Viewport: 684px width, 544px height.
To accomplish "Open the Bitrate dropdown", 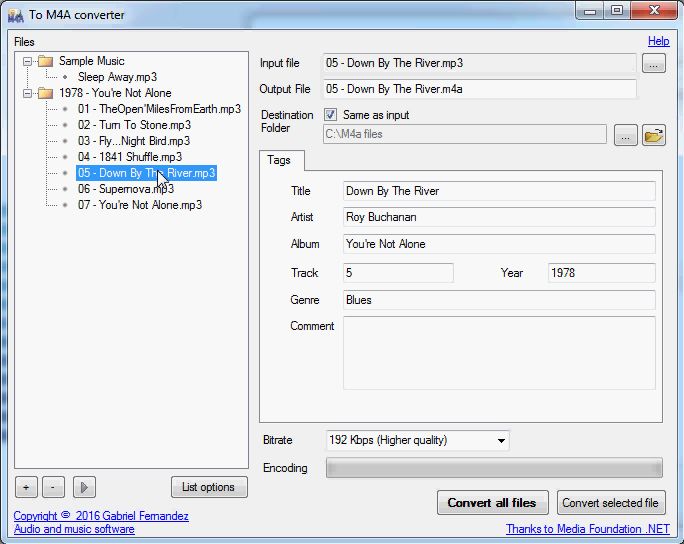I will click(417, 440).
